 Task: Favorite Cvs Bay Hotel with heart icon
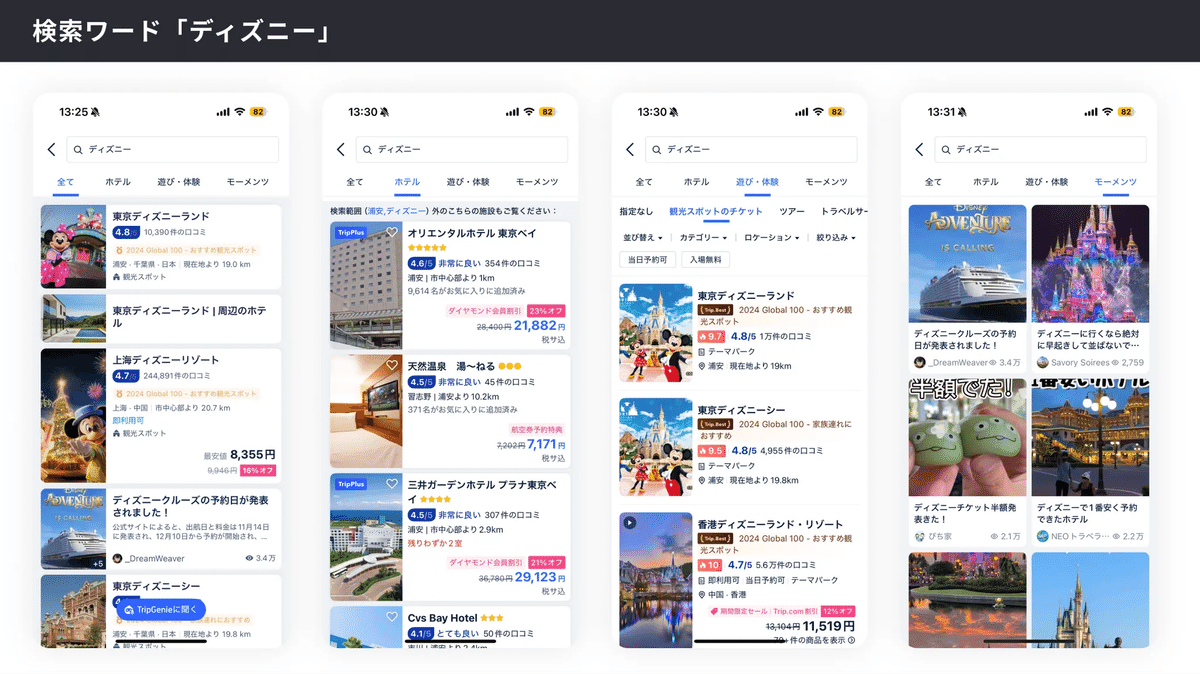pyautogui.click(x=392, y=616)
